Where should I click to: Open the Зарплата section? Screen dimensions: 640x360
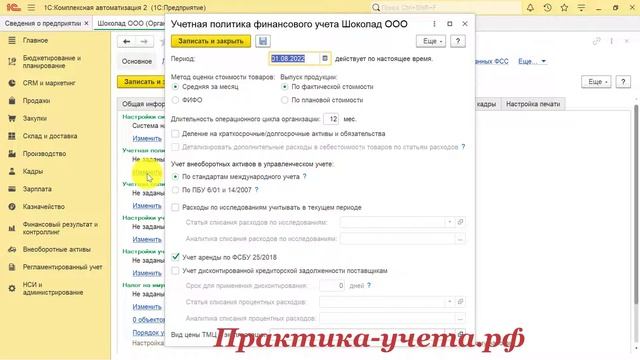coord(37,189)
